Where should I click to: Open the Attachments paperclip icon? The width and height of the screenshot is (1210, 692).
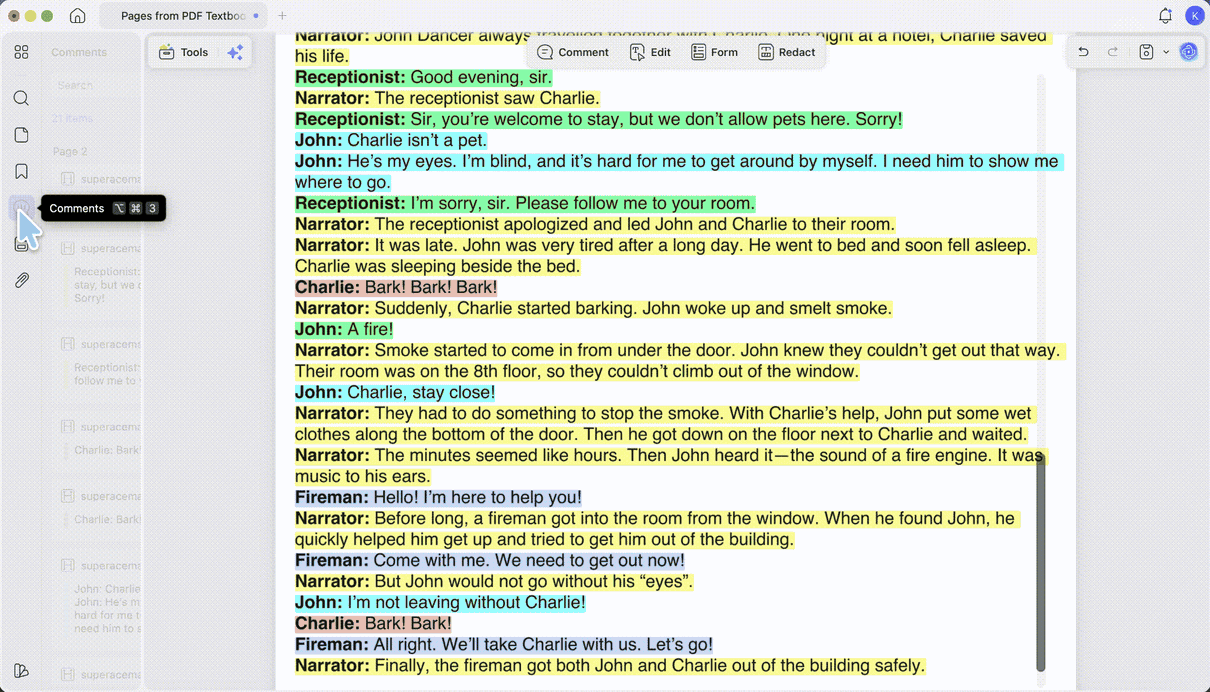pos(21,281)
